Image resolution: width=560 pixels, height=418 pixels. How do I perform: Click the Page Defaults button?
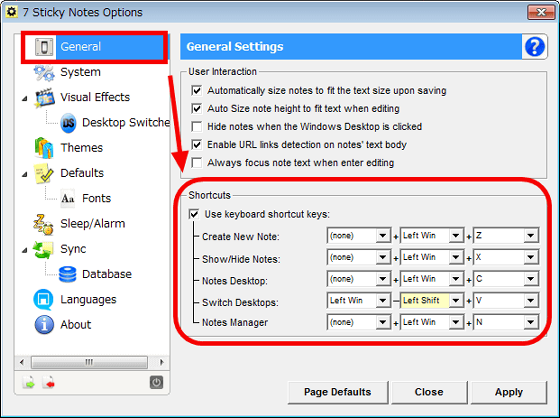pos(338,392)
